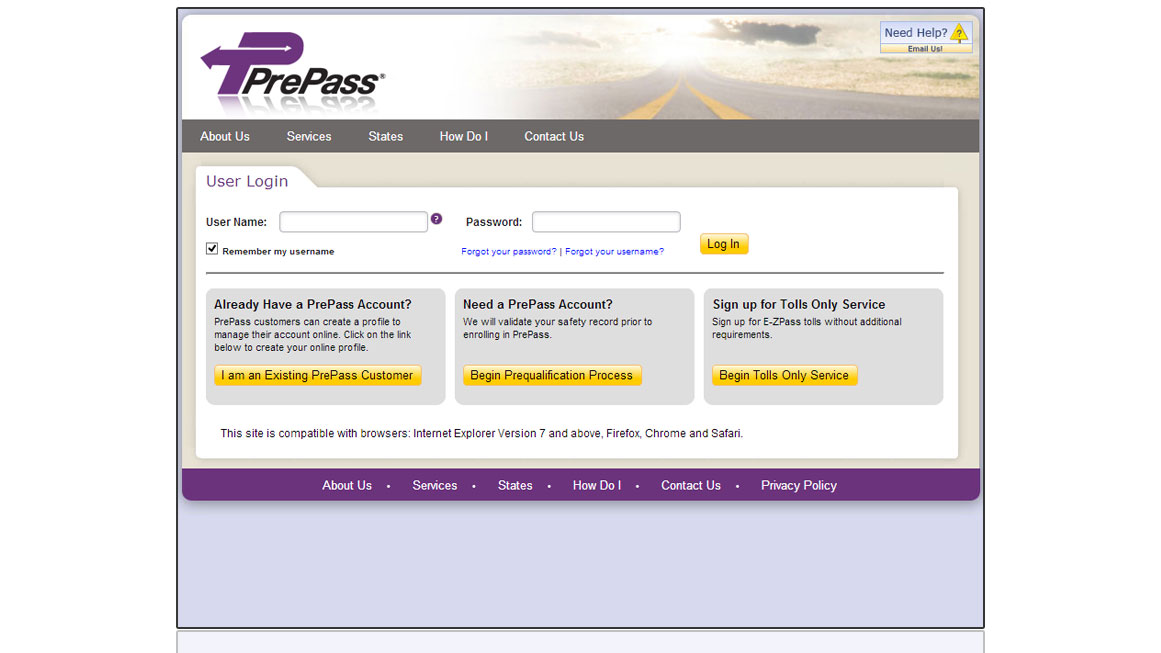The width and height of the screenshot is (1161, 653).
Task: Click I am an Existing PrePass Customer
Action: tap(317, 376)
